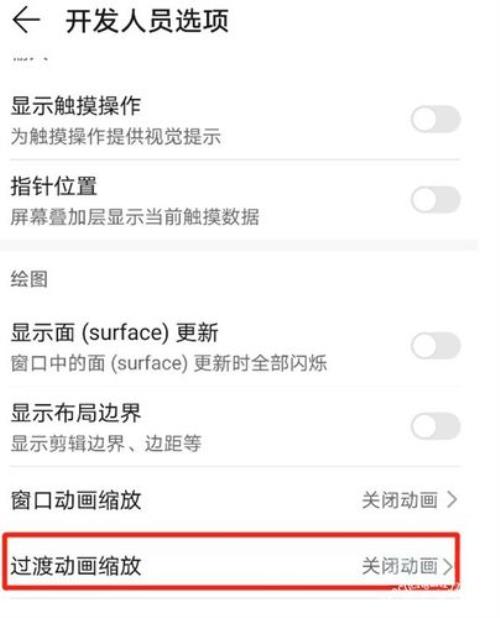The width and height of the screenshot is (500, 618).
Task: Tap 显示剪辑边界、边距等 description
Action: [106, 443]
